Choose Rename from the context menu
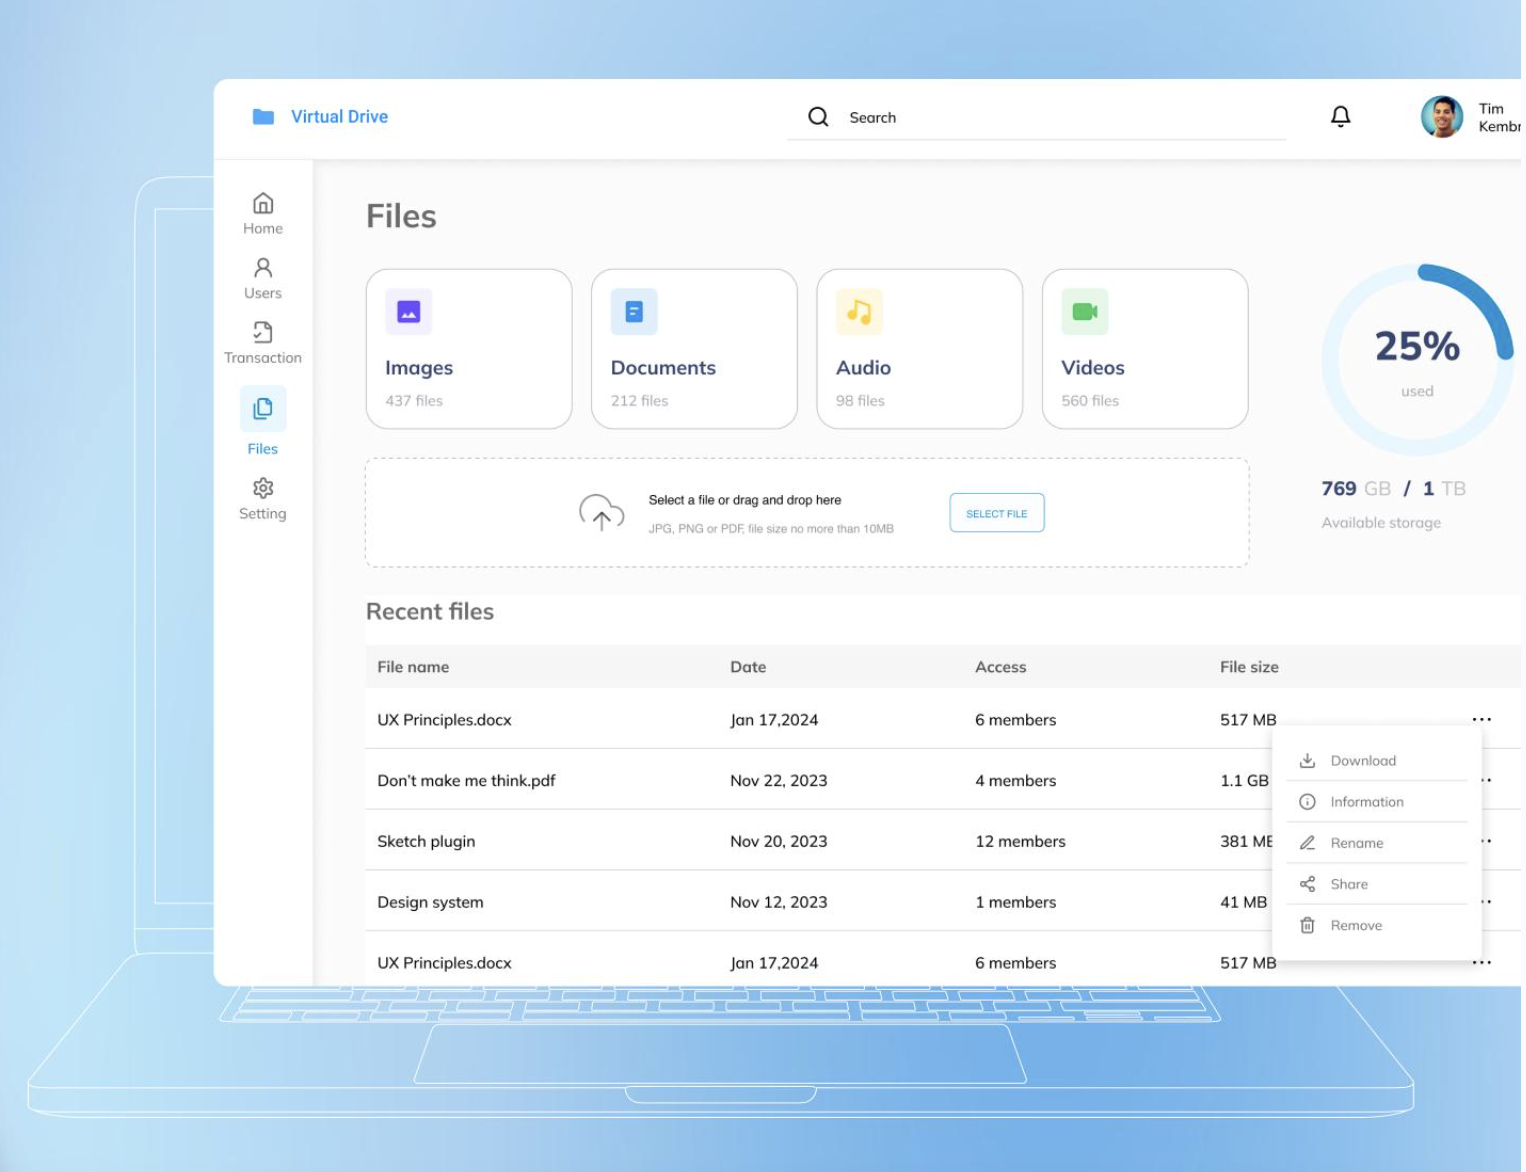 [x=1356, y=843]
